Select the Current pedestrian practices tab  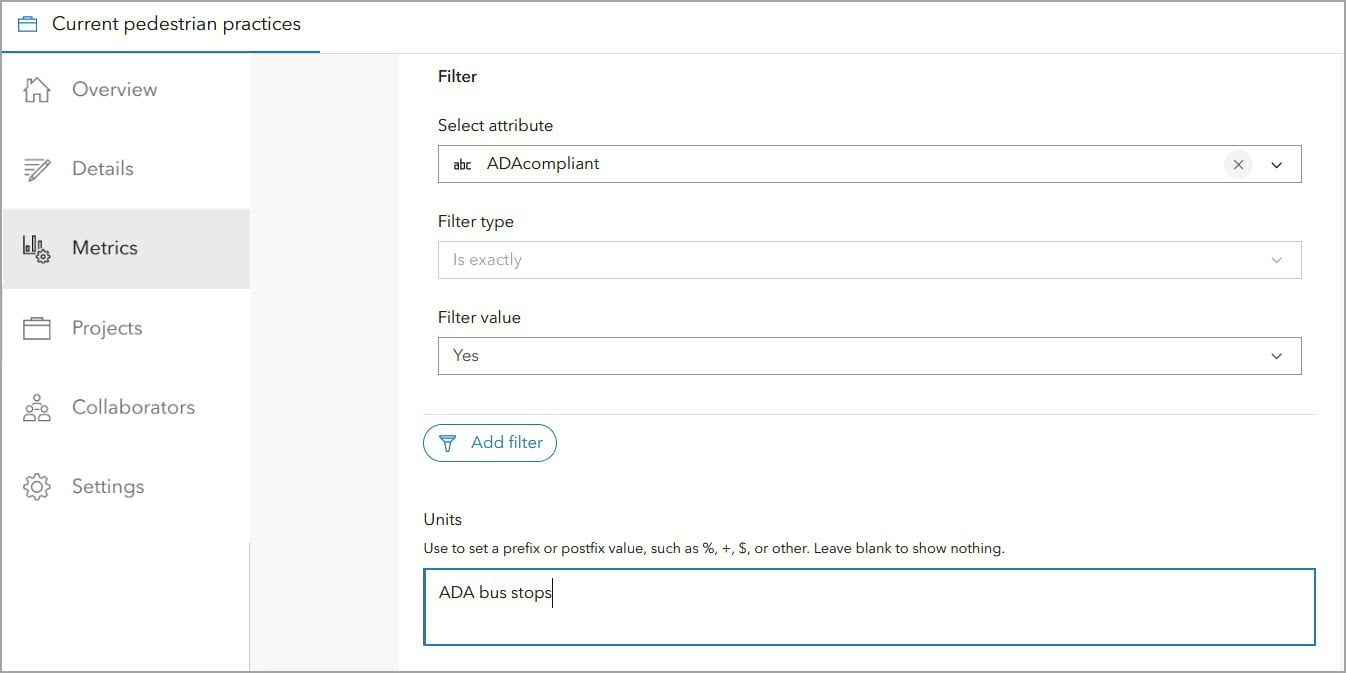175,25
